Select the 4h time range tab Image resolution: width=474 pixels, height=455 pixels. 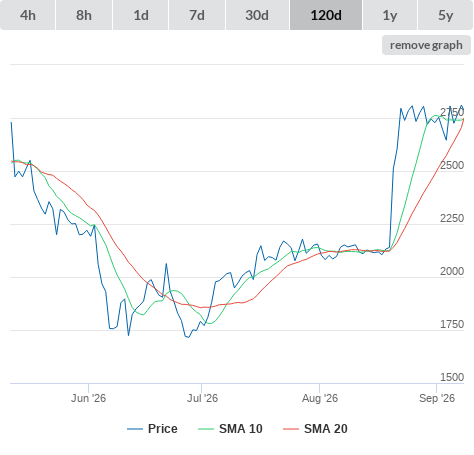28,15
